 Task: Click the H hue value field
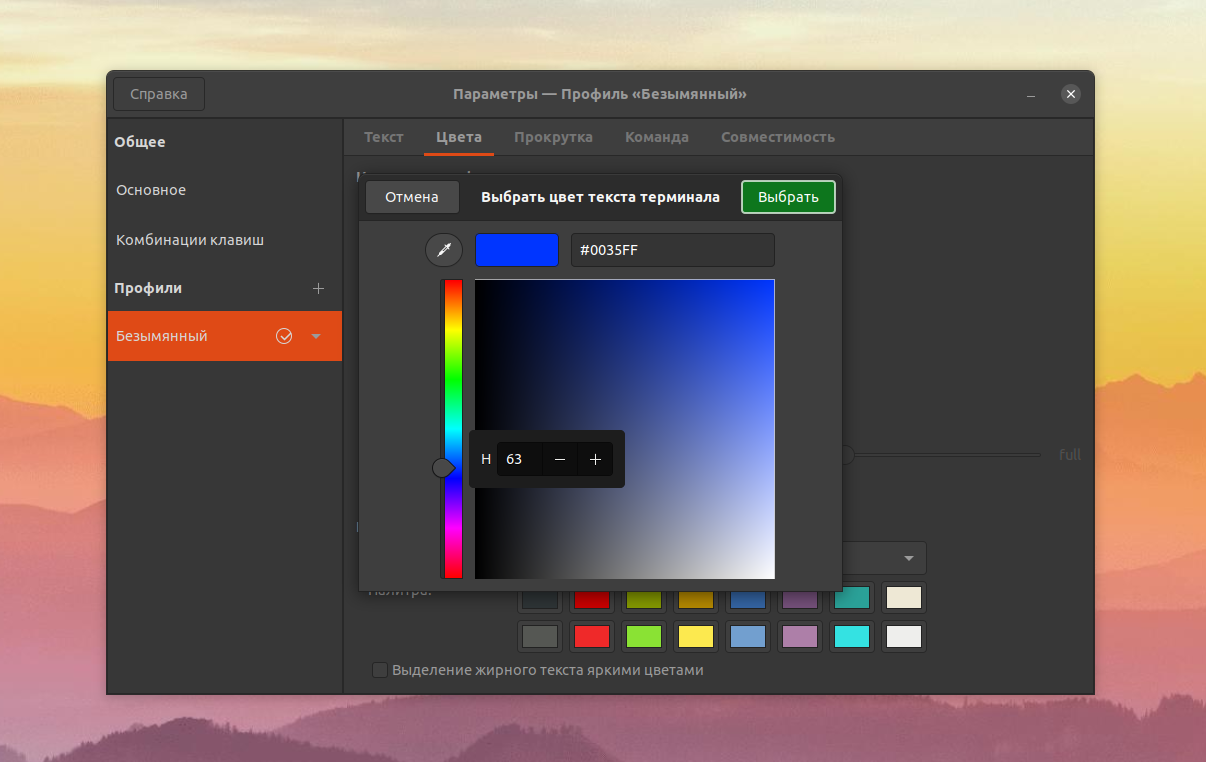tap(519, 459)
